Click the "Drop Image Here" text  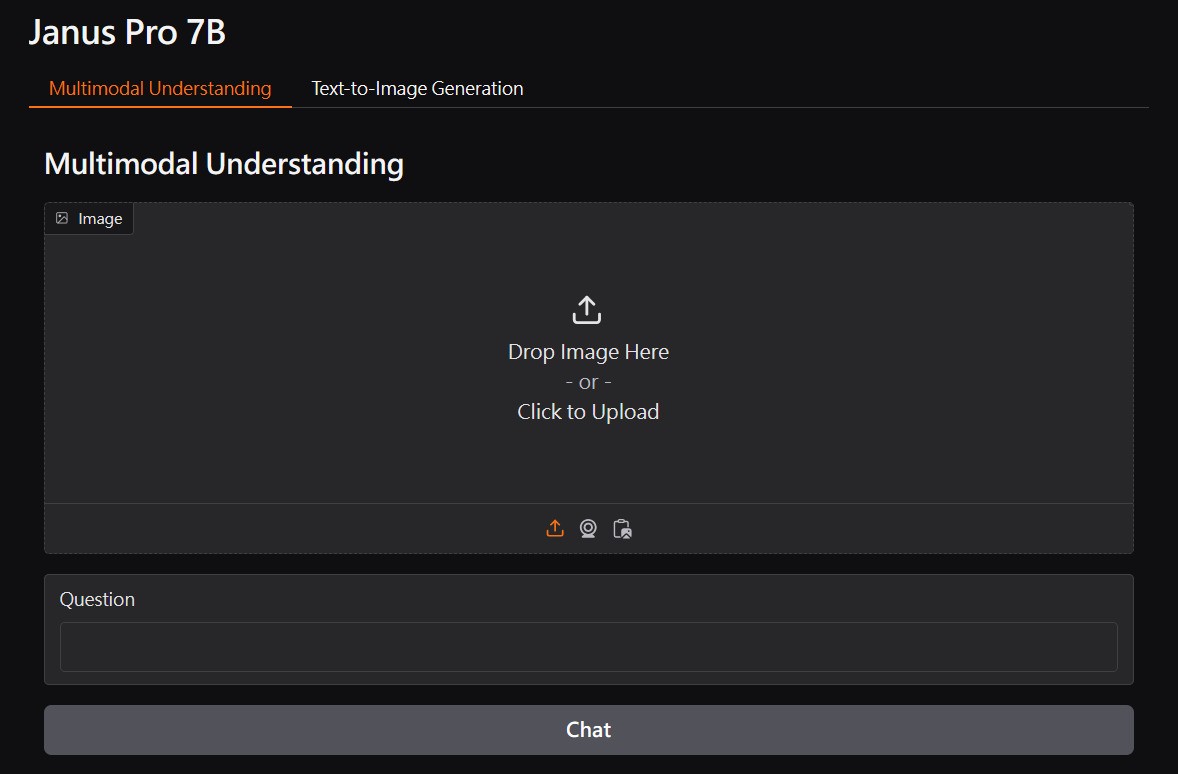588,352
